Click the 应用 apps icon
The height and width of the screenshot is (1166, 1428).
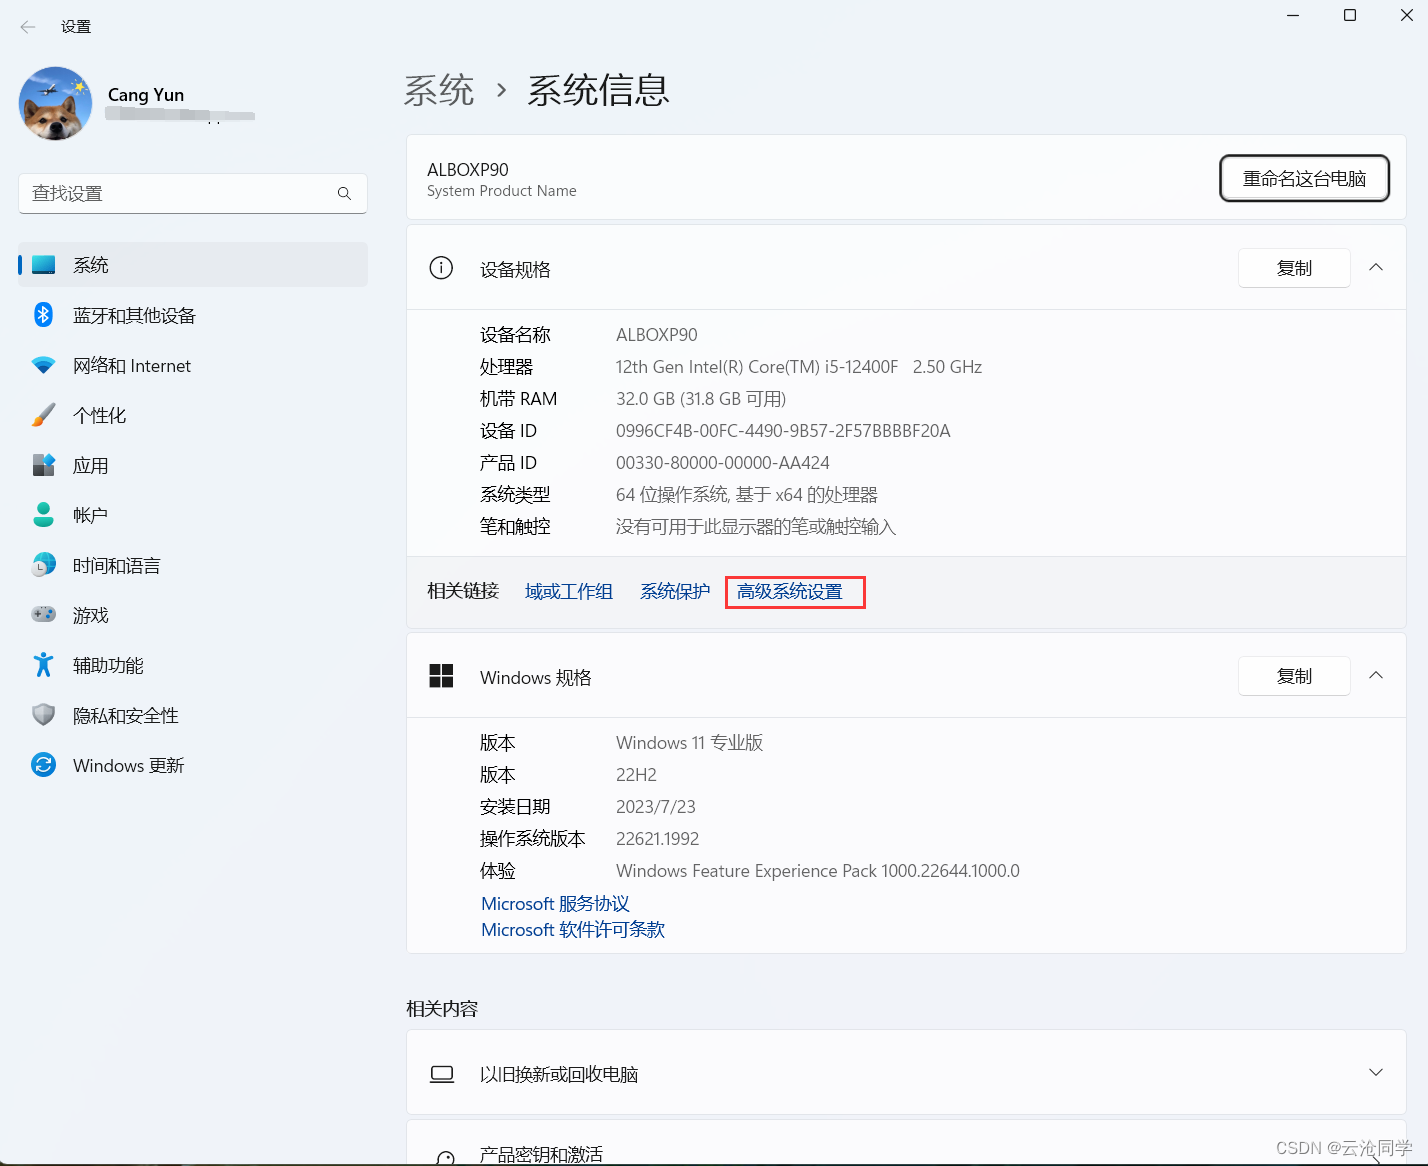[x=44, y=465]
